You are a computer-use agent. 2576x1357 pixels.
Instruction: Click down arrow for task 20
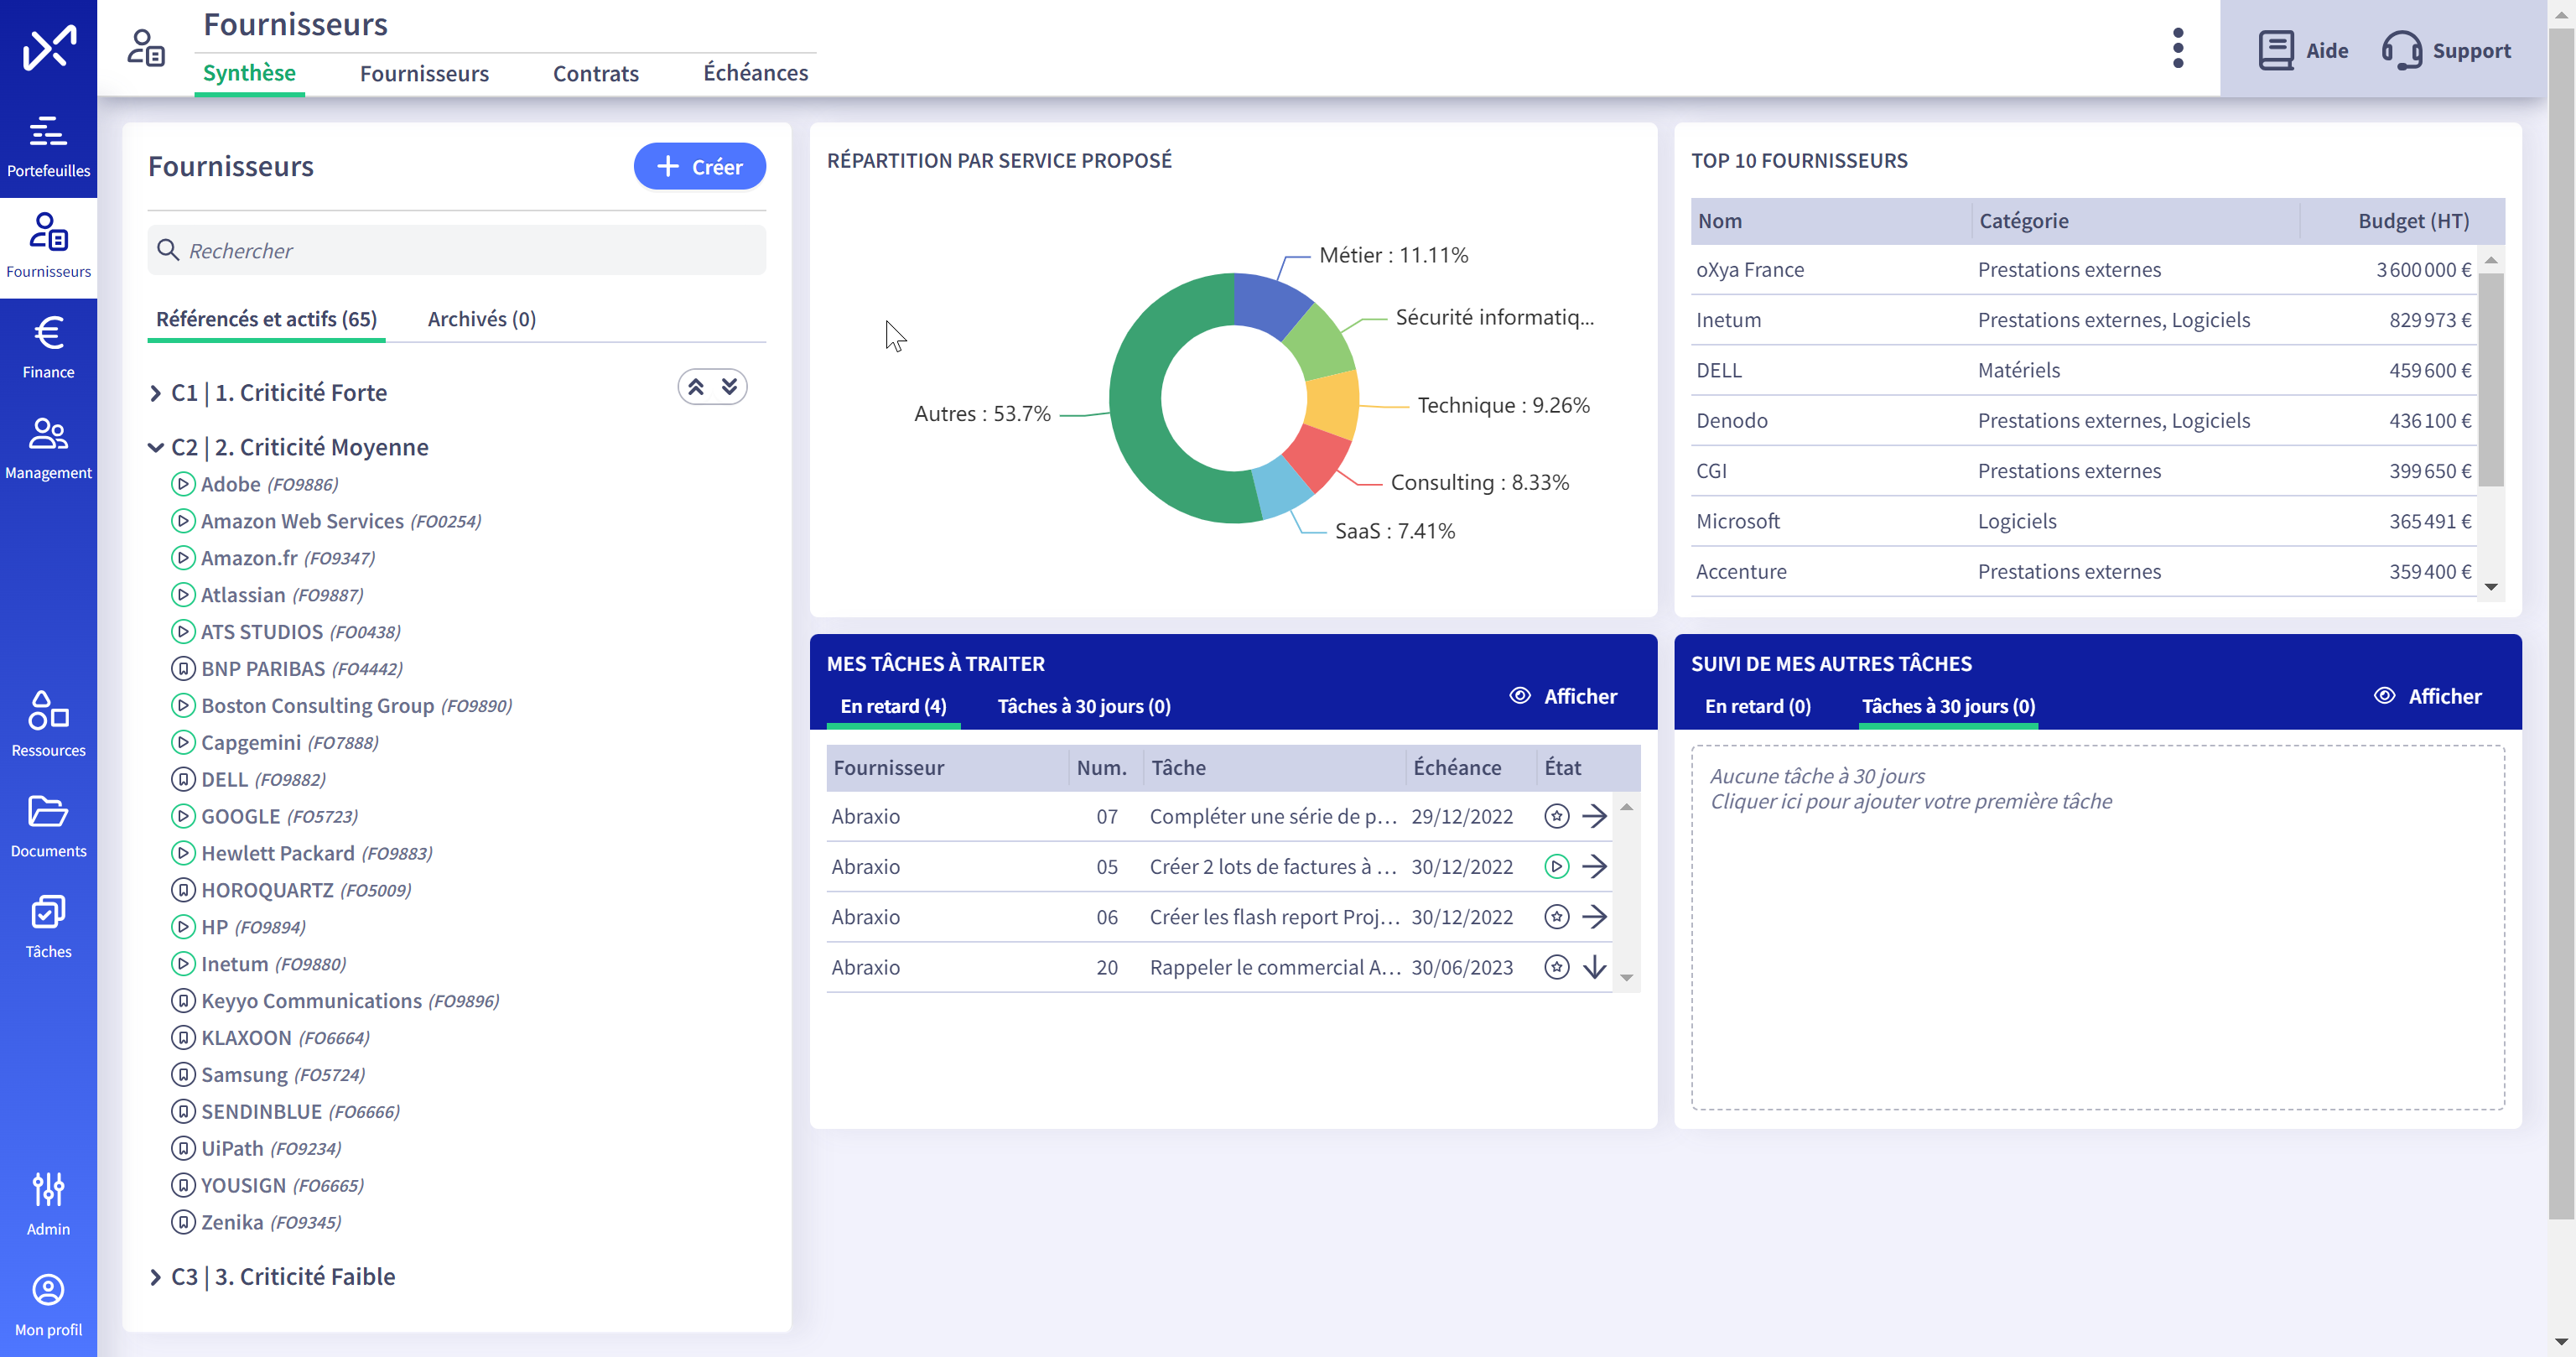(x=1595, y=967)
